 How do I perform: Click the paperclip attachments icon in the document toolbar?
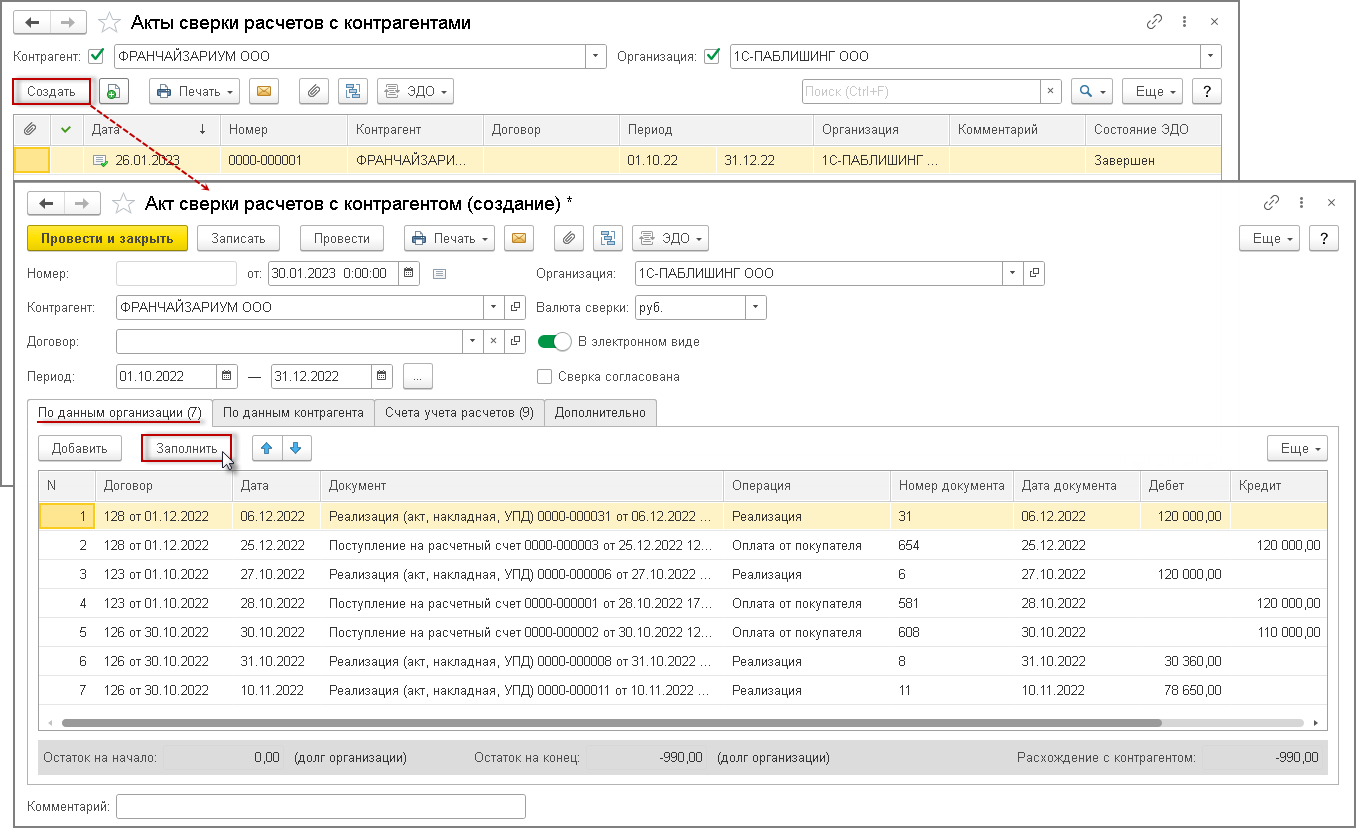568,239
